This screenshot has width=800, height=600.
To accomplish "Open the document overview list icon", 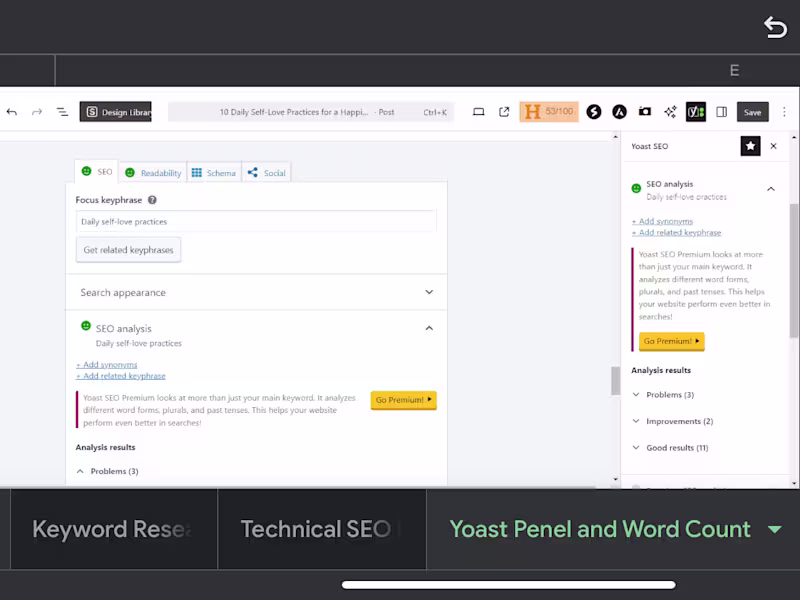I will (62, 112).
